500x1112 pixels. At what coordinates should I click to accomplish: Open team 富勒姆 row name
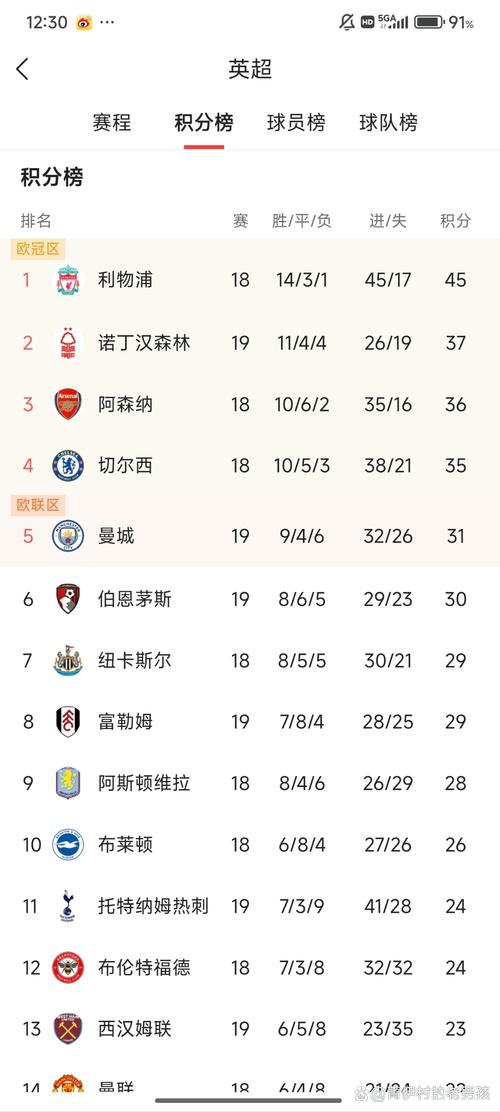[x=126, y=722]
